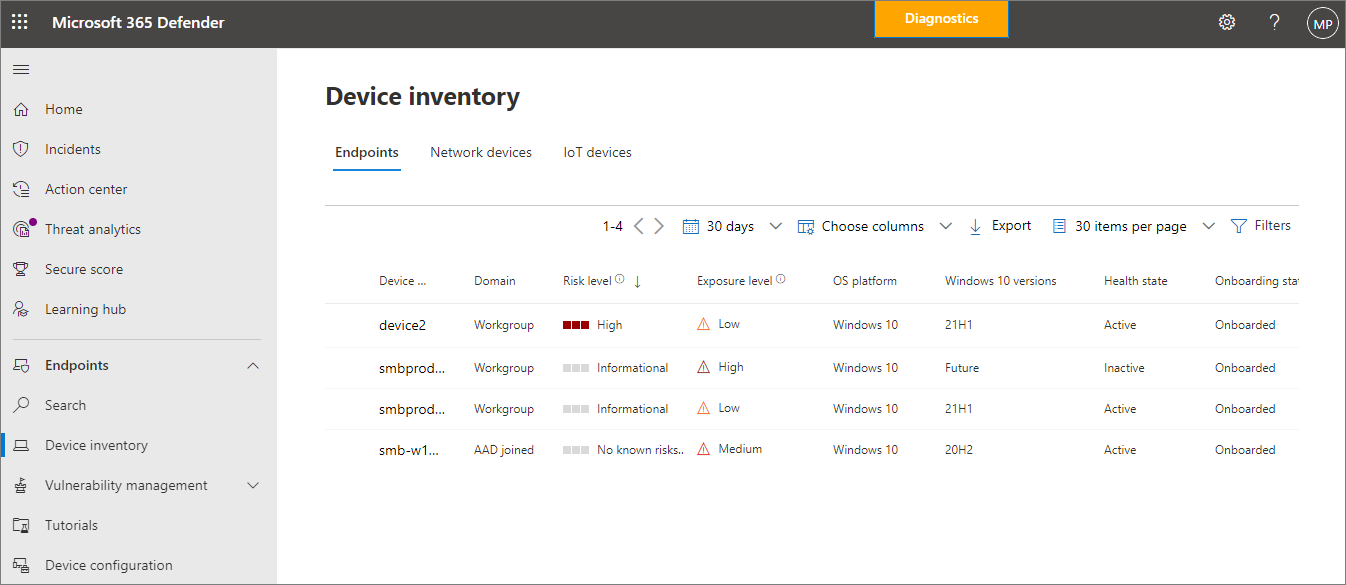The image size is (1346, 585).
Task: Click the Inactive health state cell
Action: [x=1124, y=368]
